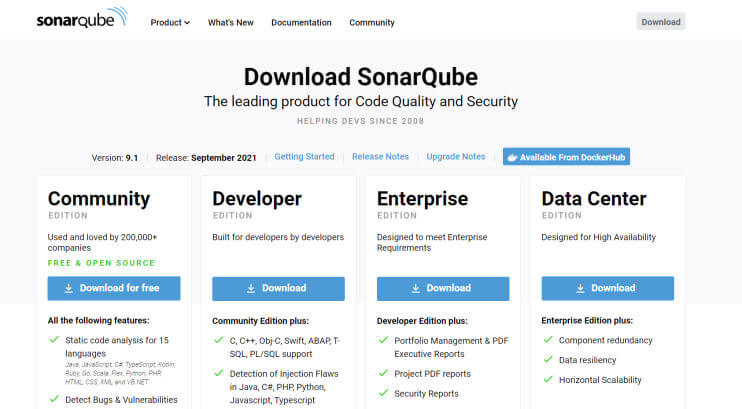Click the Download SonarQube main heading
This screenshot has height=409, width=742.
tap(361, 77)
